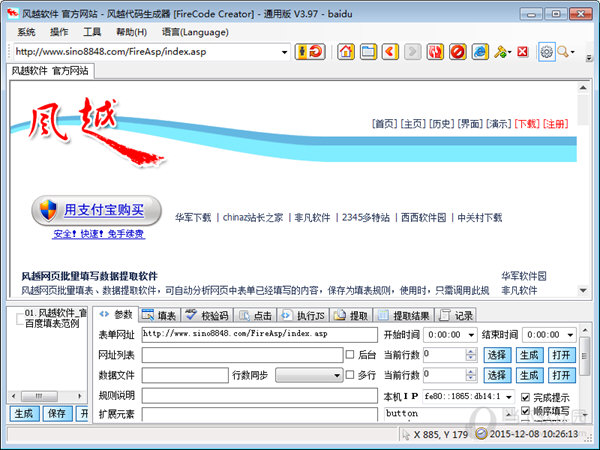The height and width of the screenshot is (450, 600).
Task: Click the magnifier search icon
Action: point(562,52)
